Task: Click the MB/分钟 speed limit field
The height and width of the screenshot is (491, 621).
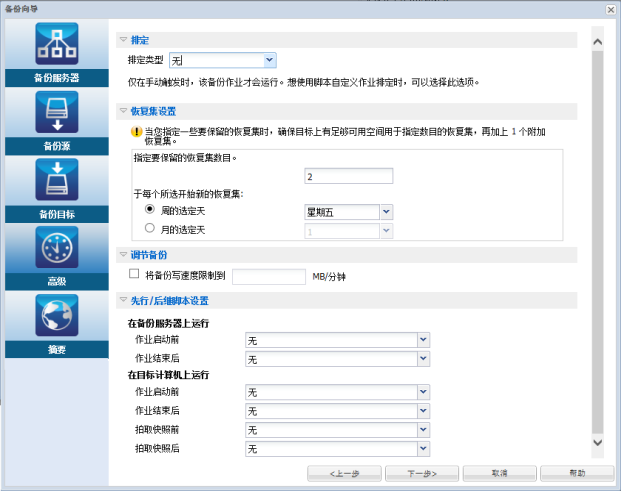Action: [x=268, y=275]
